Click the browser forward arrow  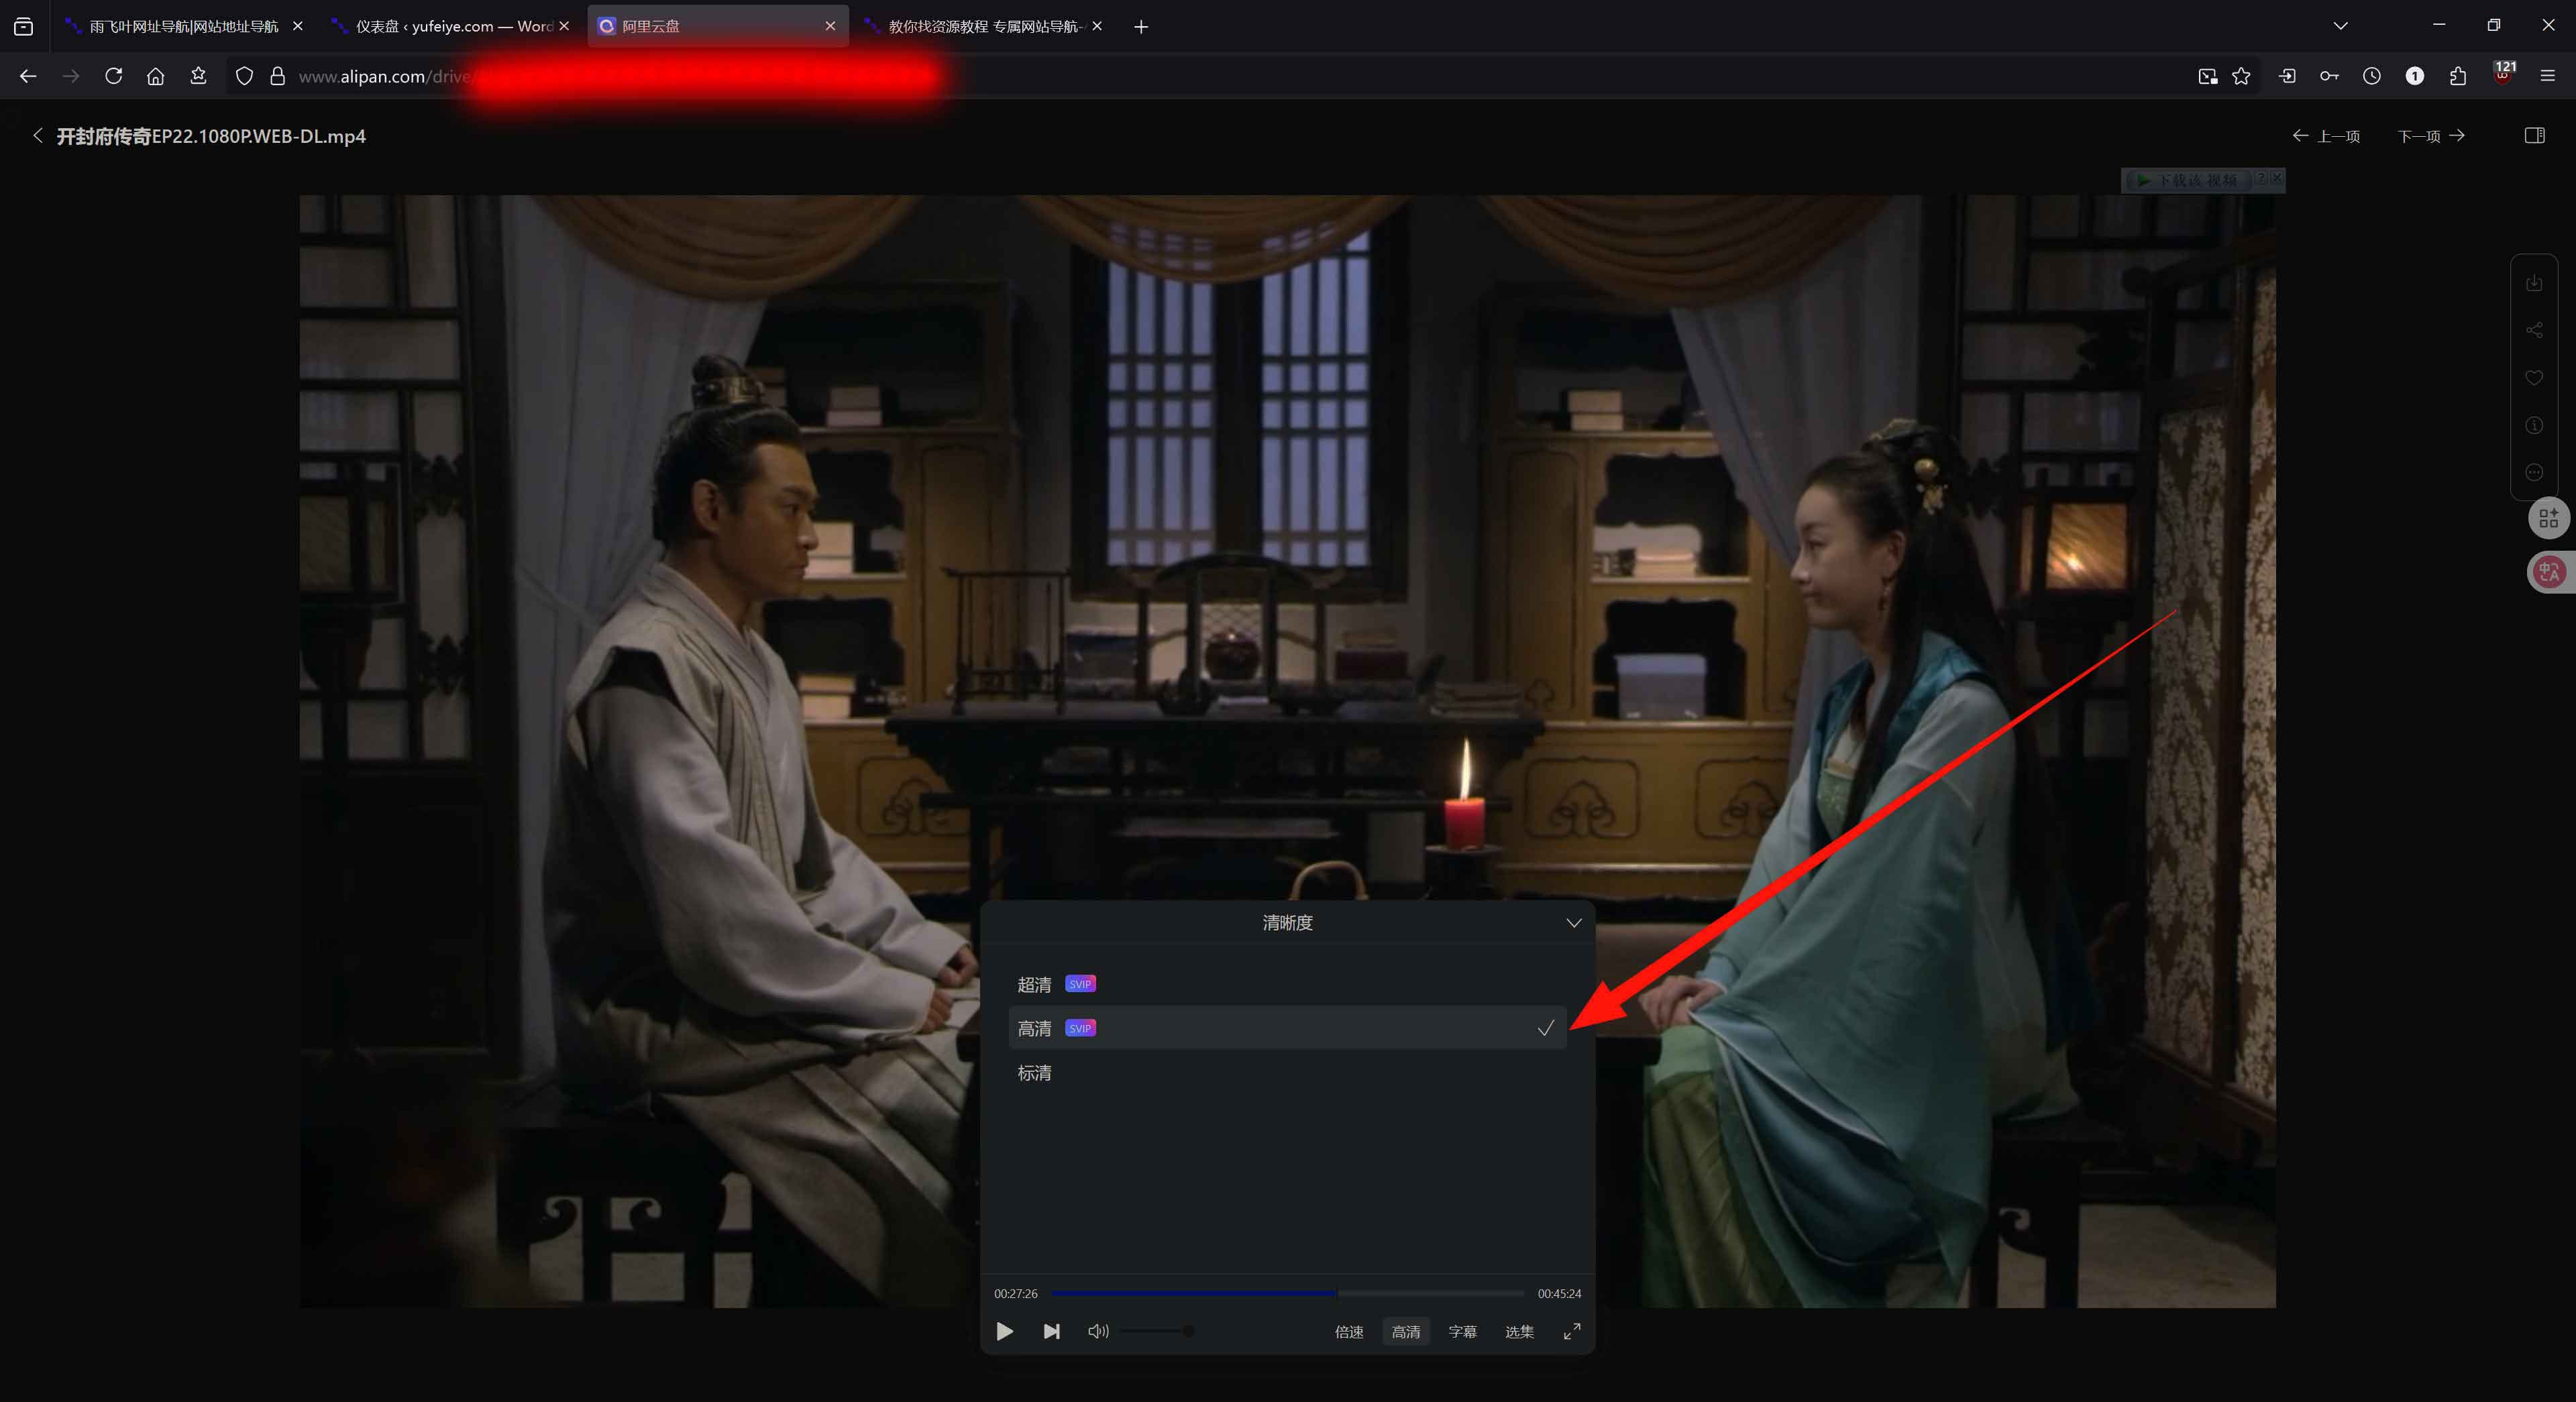point(71,76)
